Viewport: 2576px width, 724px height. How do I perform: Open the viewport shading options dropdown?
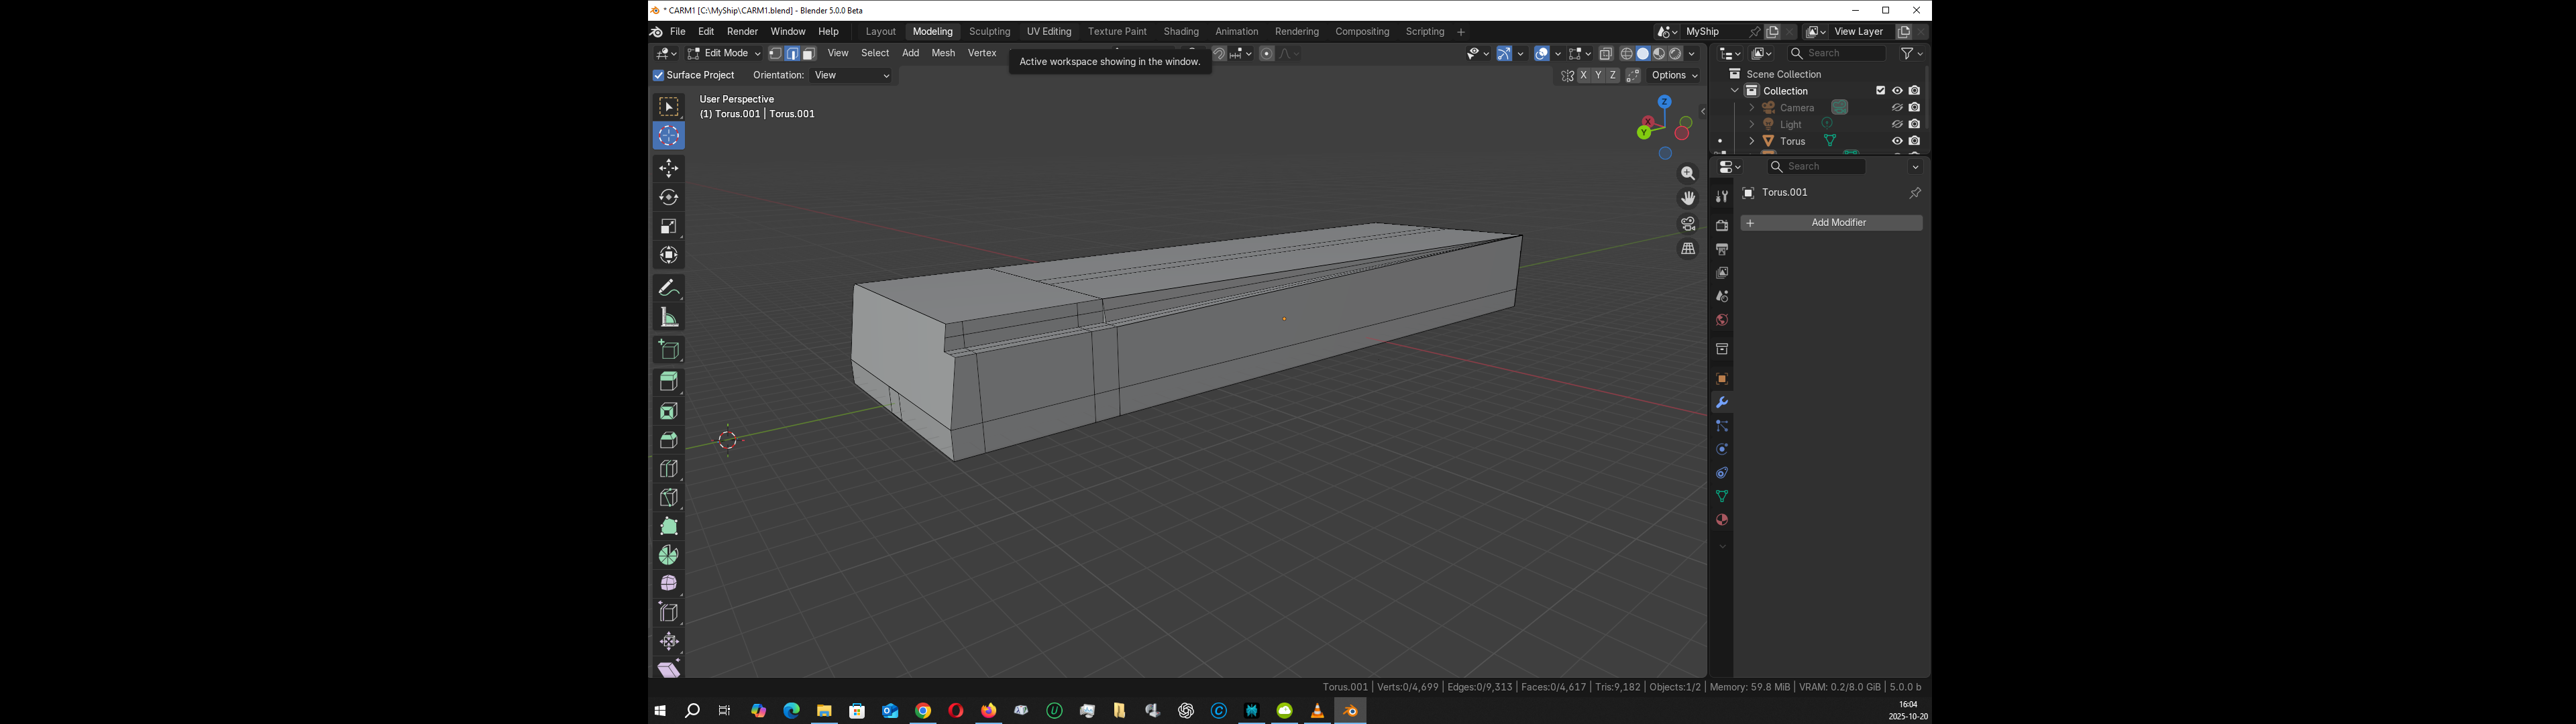[x=1692, y=54]
